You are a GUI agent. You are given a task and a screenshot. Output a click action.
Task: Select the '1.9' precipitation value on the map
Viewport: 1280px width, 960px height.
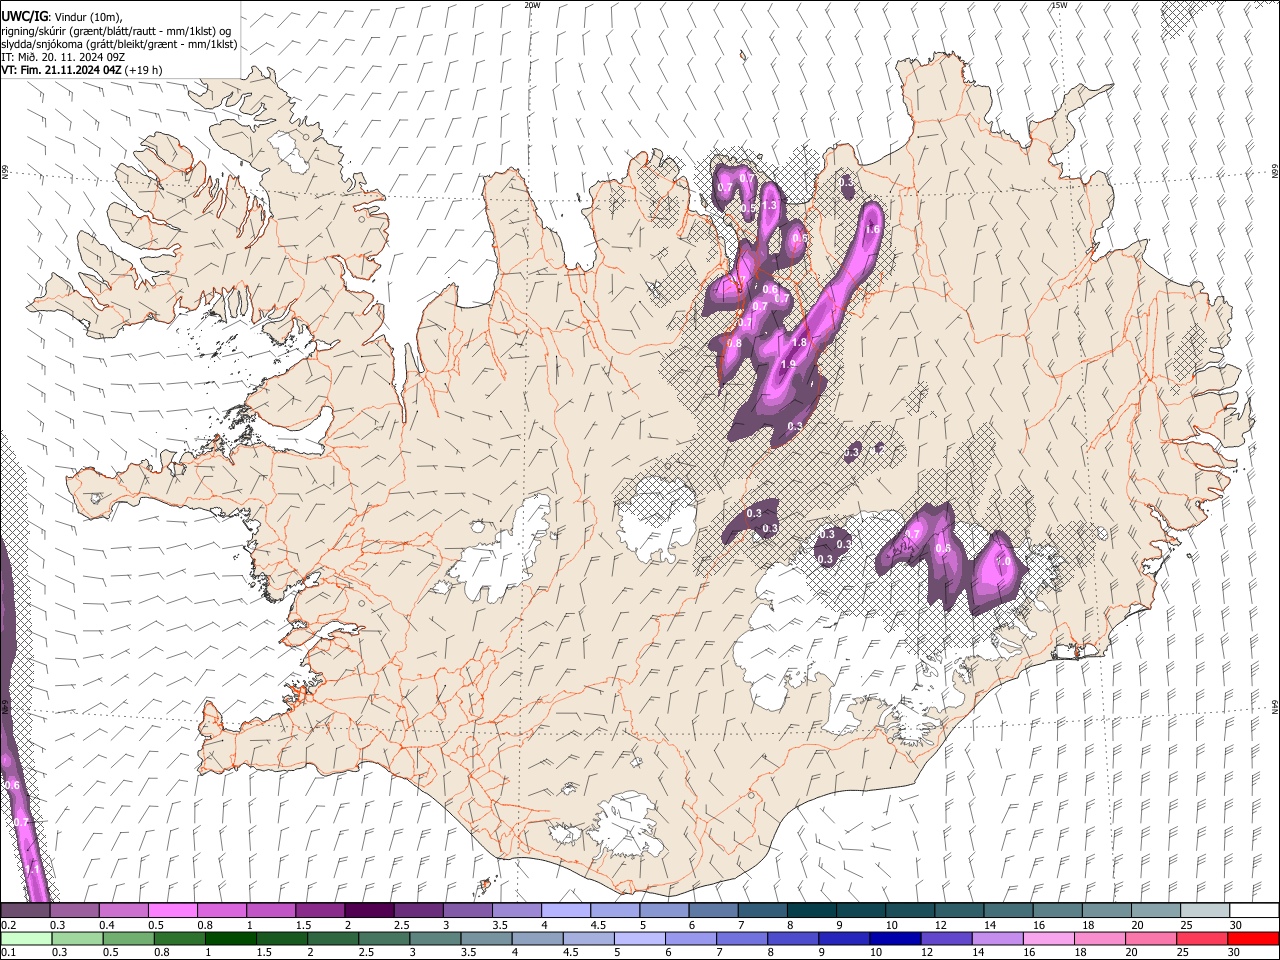click(x=788, y=365)
